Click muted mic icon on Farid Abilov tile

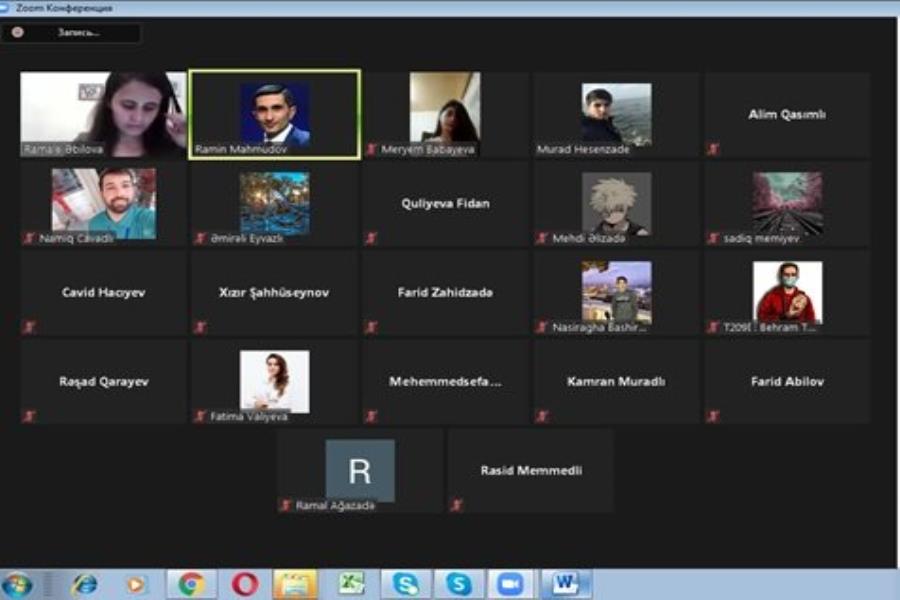[713, 416]
